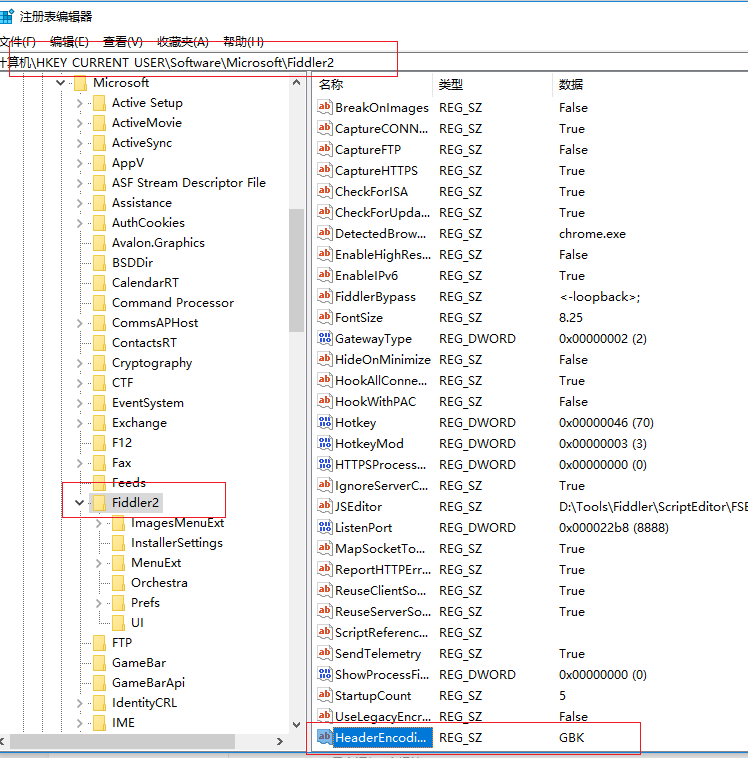The width and height of the screenshot is (748, 758).
Task: Expand the IME key
Action: click(80, 723)
